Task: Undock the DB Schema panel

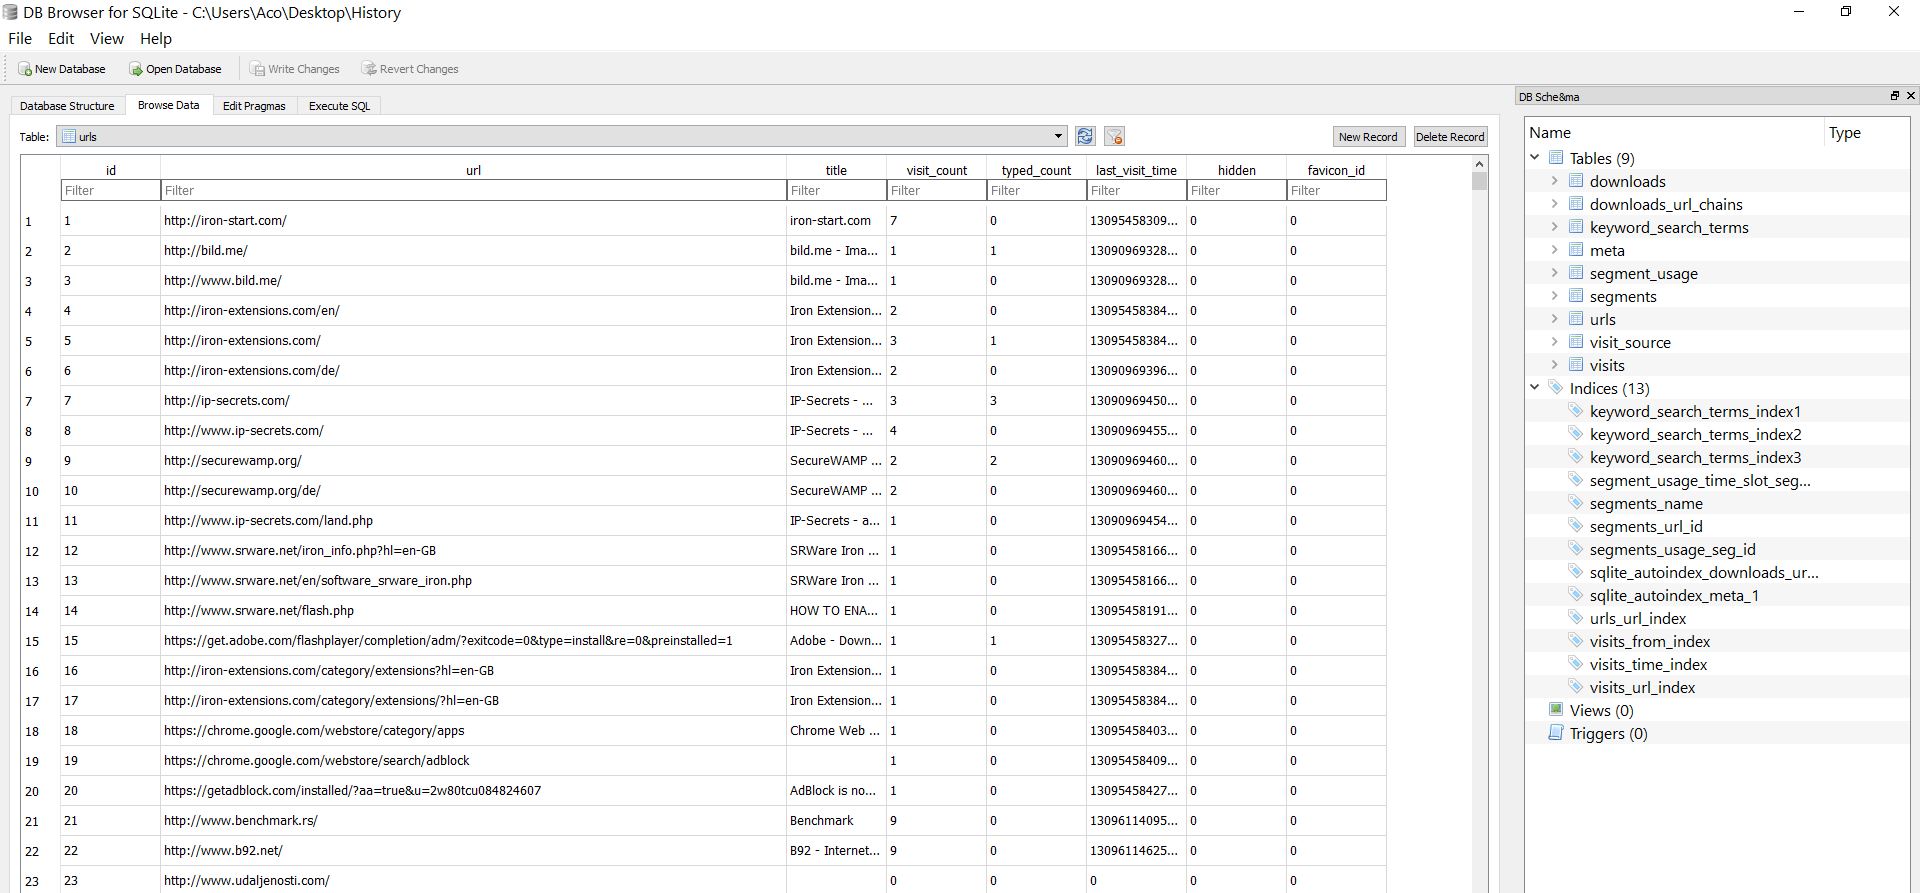Action: coord(1894,96)
